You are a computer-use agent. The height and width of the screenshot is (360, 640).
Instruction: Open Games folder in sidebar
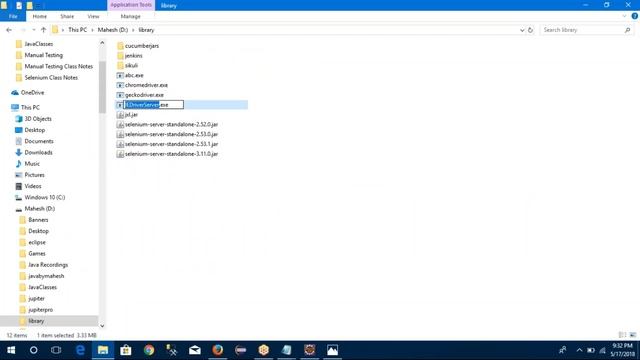pyautogui.click(x=37, y=253)
